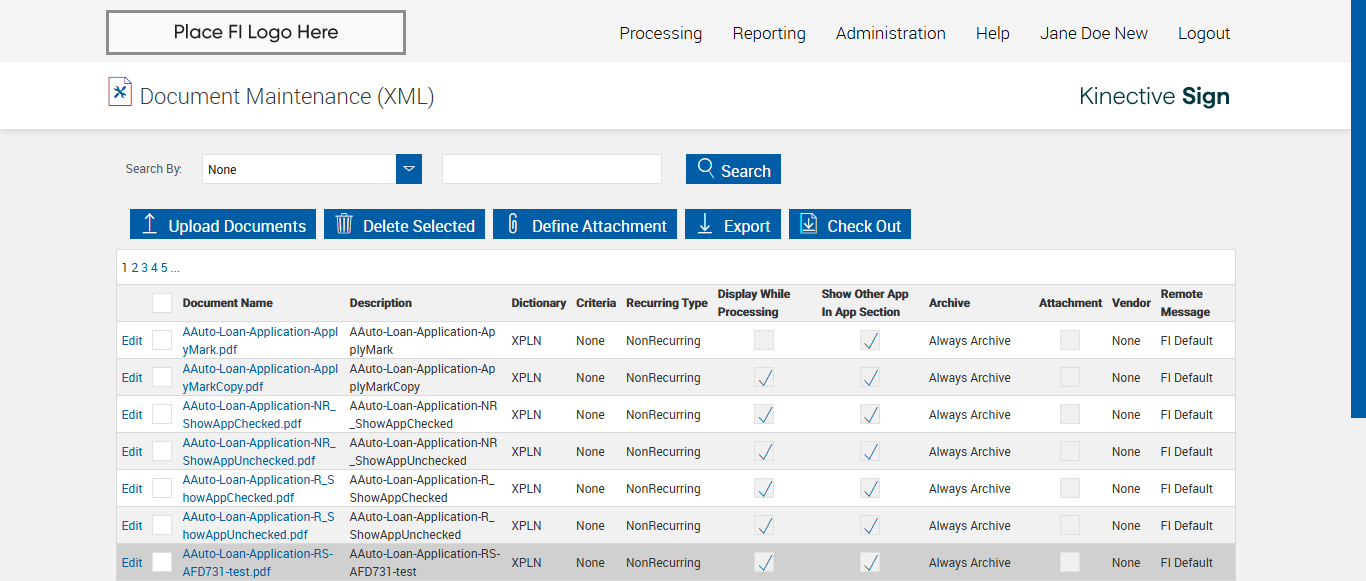Click the paperclip icon for Define Attachment
This screenshot has height=581, width=1366.
coord(513,224)
